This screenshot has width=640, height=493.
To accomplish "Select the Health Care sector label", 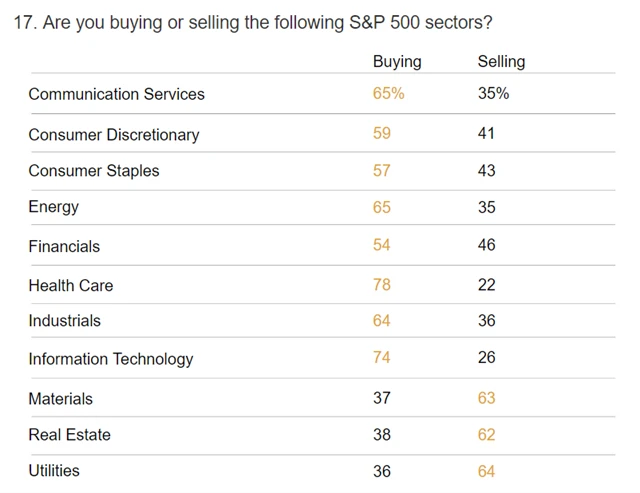I will [70, 285].
